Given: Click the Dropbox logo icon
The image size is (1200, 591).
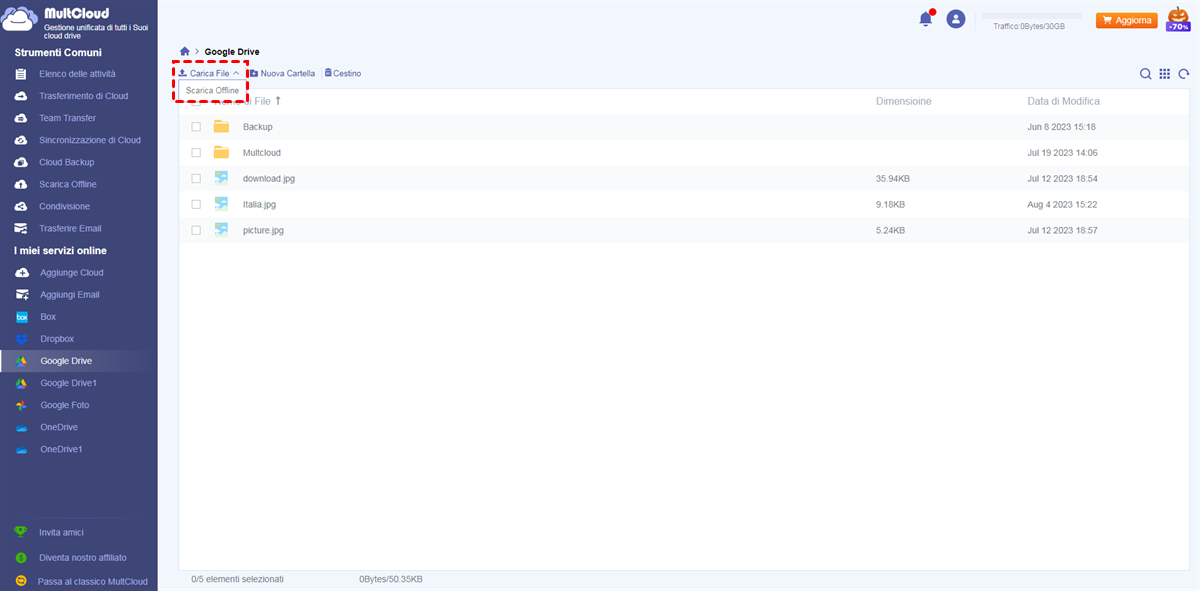Looking at the screenshot, I should click(21, 339).
